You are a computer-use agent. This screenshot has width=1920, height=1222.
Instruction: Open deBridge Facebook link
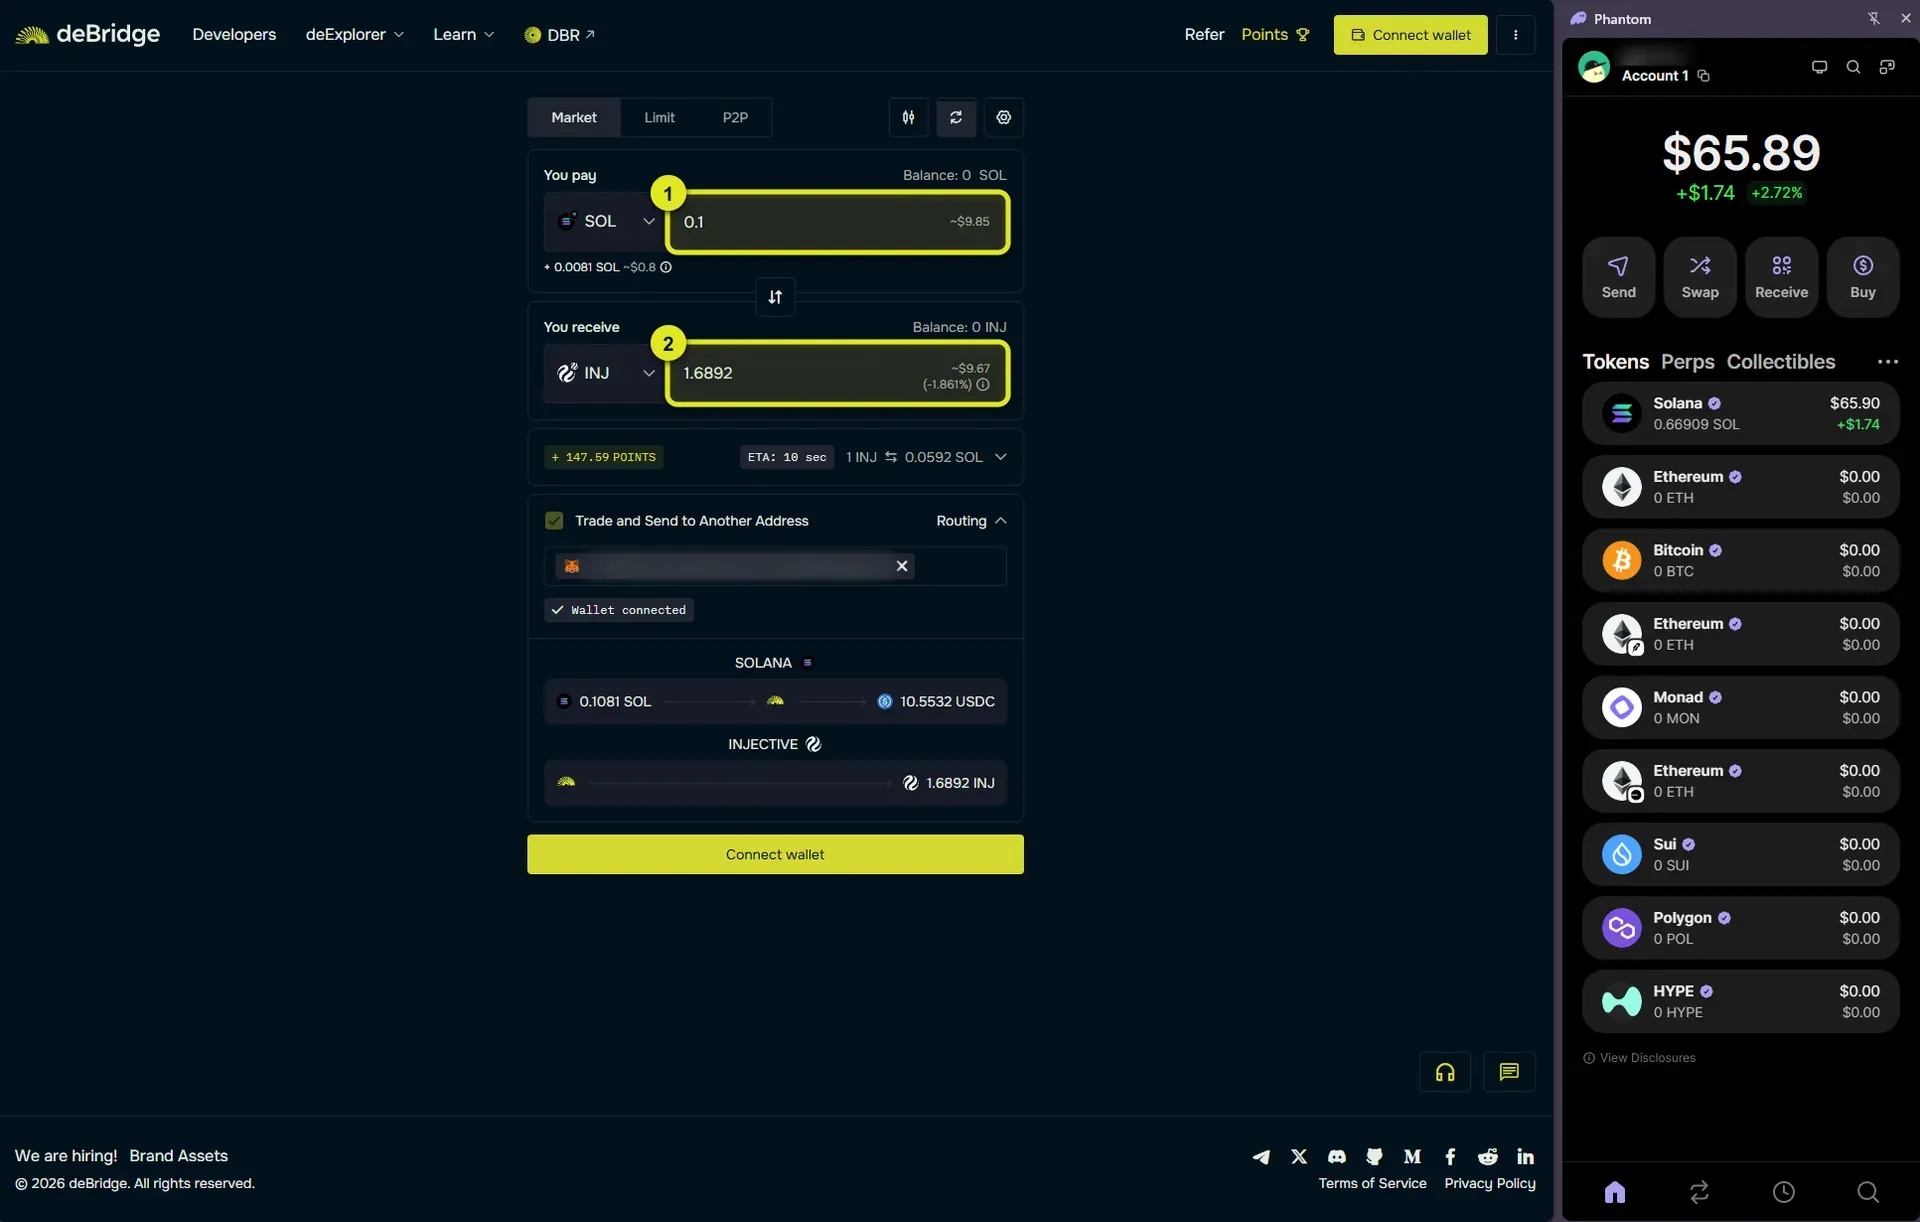[1450, 1156]
